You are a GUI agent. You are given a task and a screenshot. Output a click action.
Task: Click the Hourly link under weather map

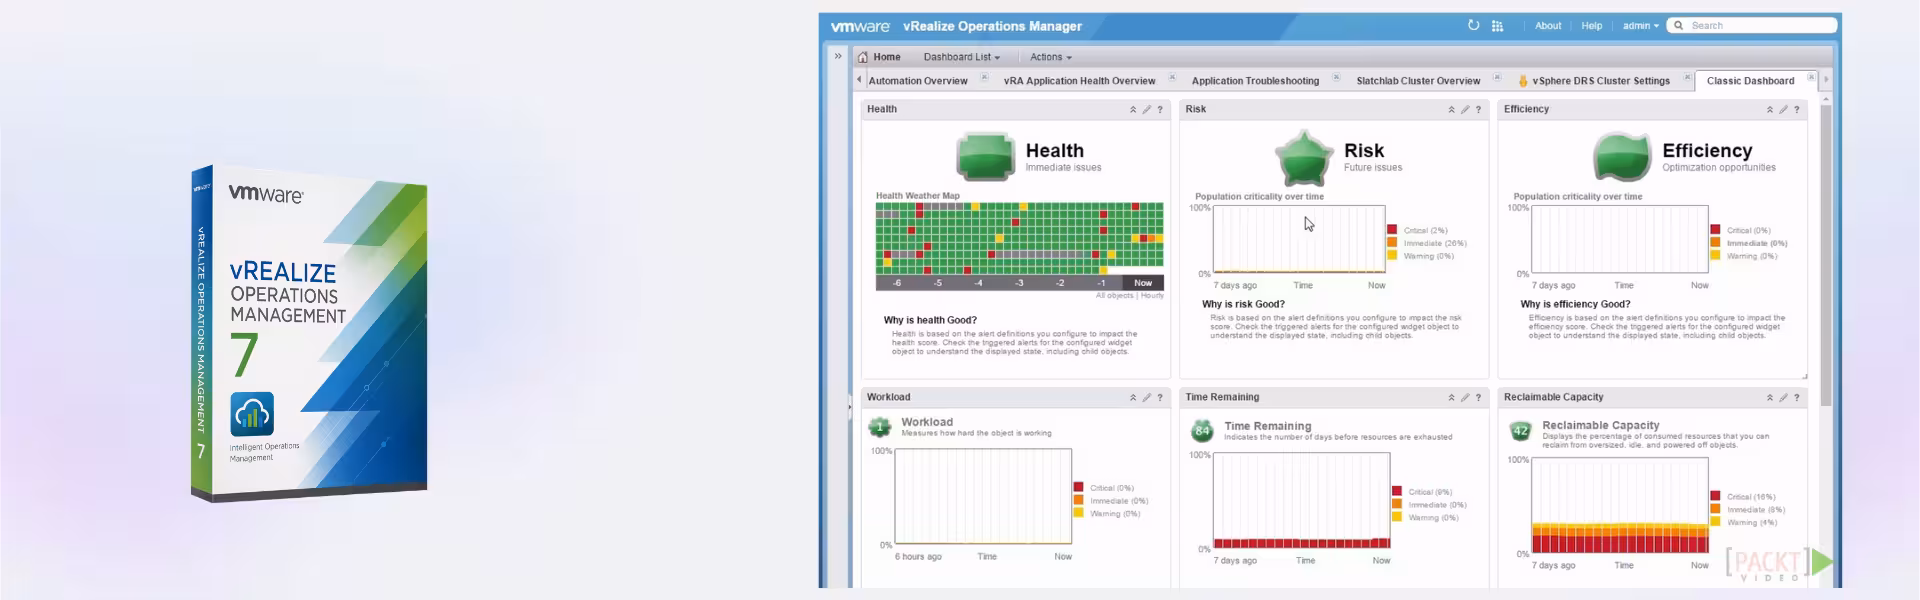pos(1153,296)
